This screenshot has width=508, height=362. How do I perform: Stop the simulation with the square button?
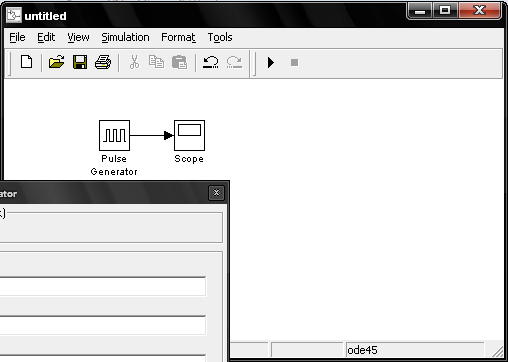[x=294, y=62]
